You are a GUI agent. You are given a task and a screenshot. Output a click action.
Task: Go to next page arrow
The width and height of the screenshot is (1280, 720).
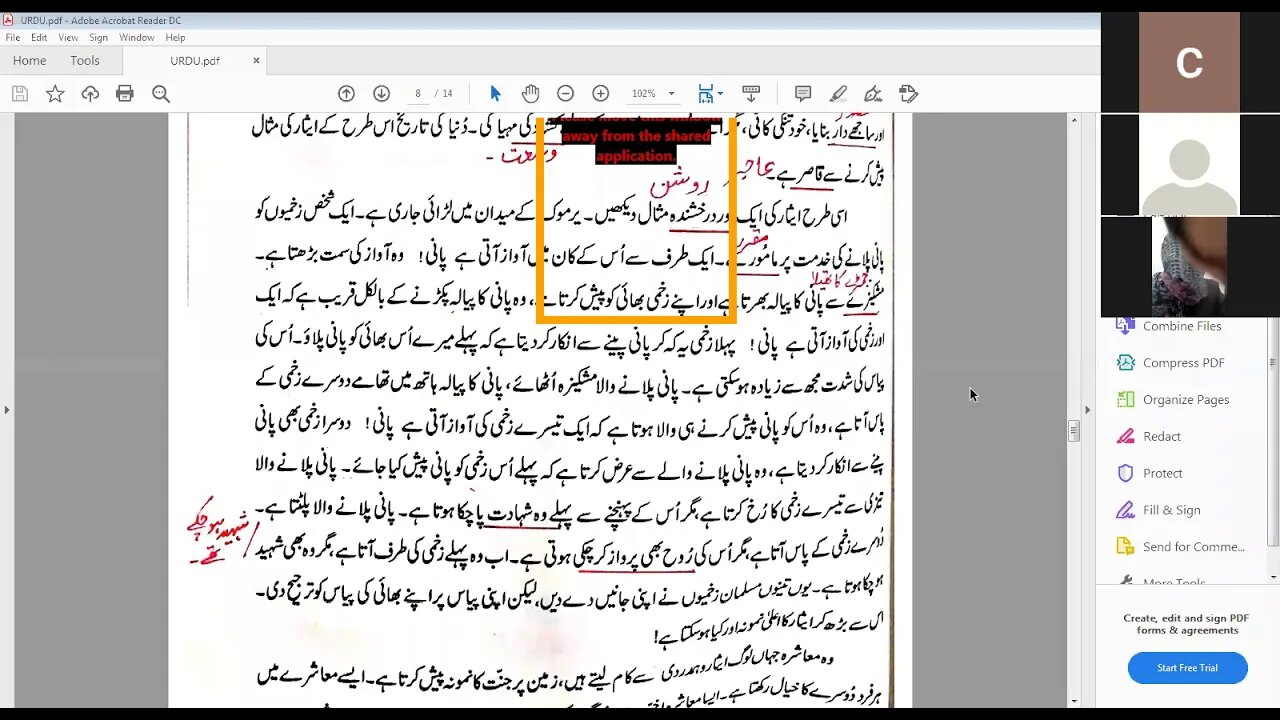click(x=381, y=94)
